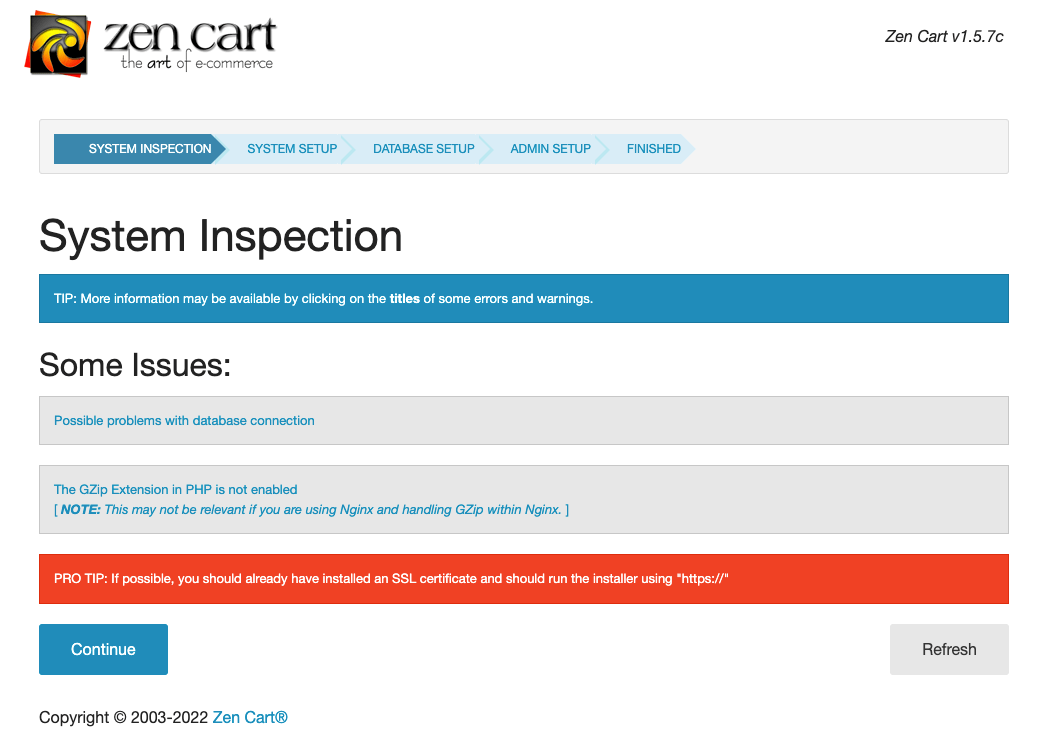Jump to the Admin Setup step
This screenshot has width=1060, height=748.
tap(550, 149)
